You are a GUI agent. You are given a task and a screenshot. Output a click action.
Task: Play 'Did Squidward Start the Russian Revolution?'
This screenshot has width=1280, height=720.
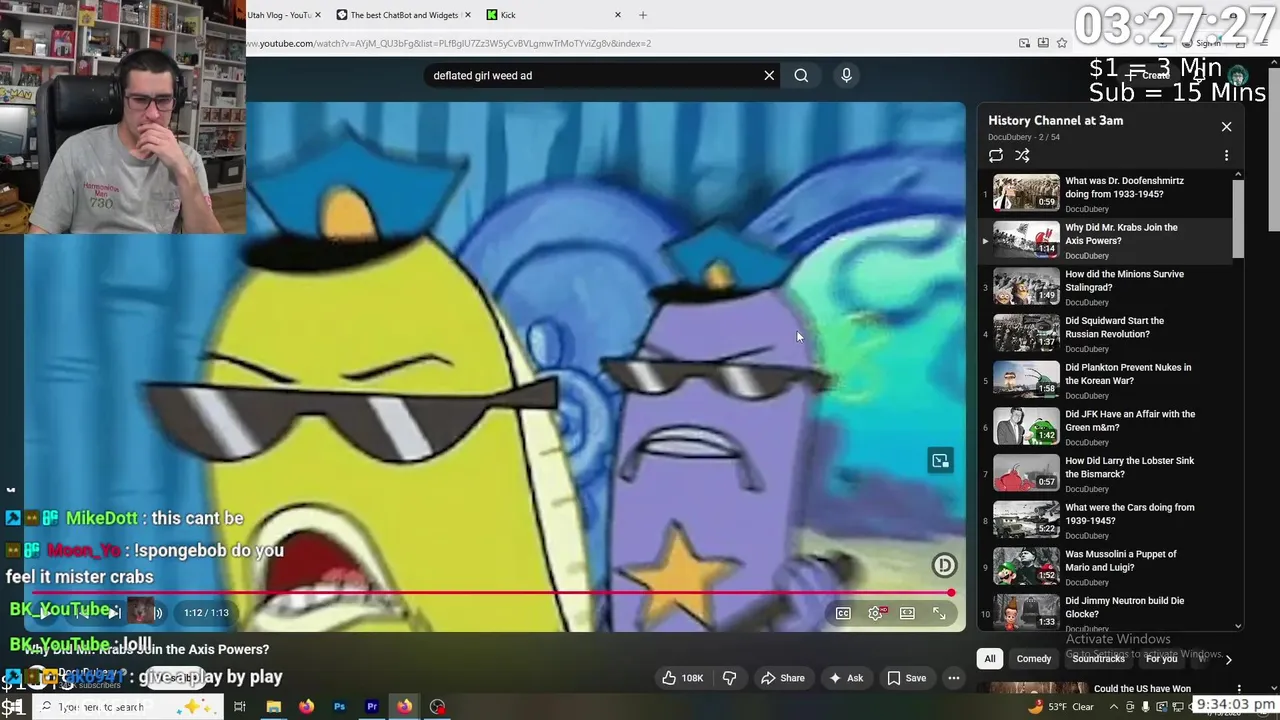1106,334
